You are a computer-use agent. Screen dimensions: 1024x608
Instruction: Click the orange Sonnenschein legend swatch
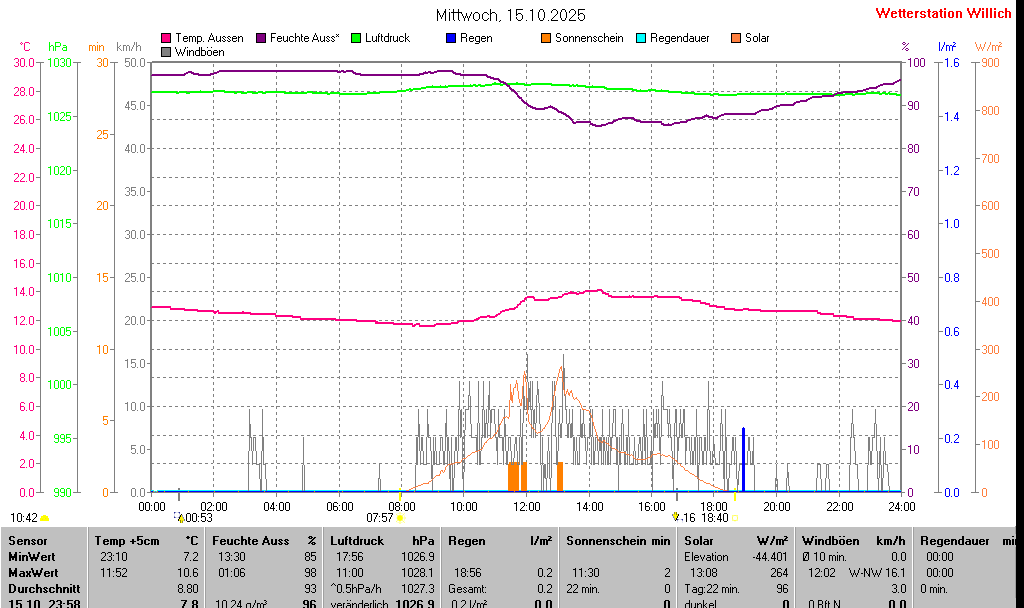click(x=546, y=38)
